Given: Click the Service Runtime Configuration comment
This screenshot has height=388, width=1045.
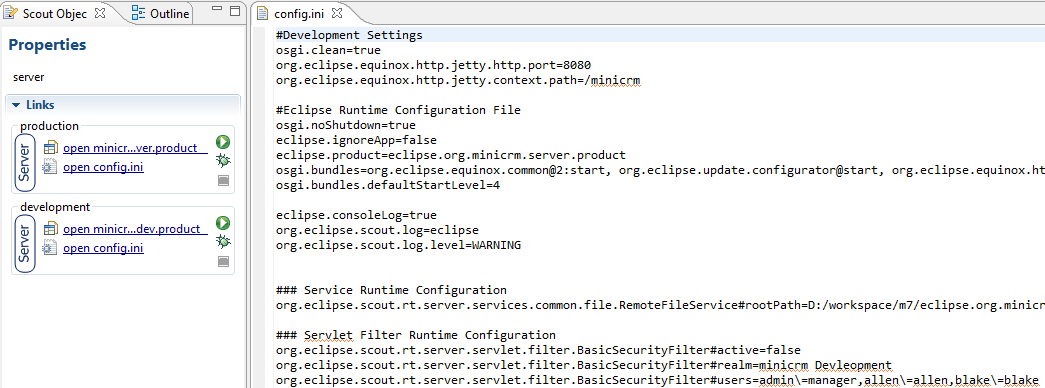Looking at the screenshot, I should 391,290.
